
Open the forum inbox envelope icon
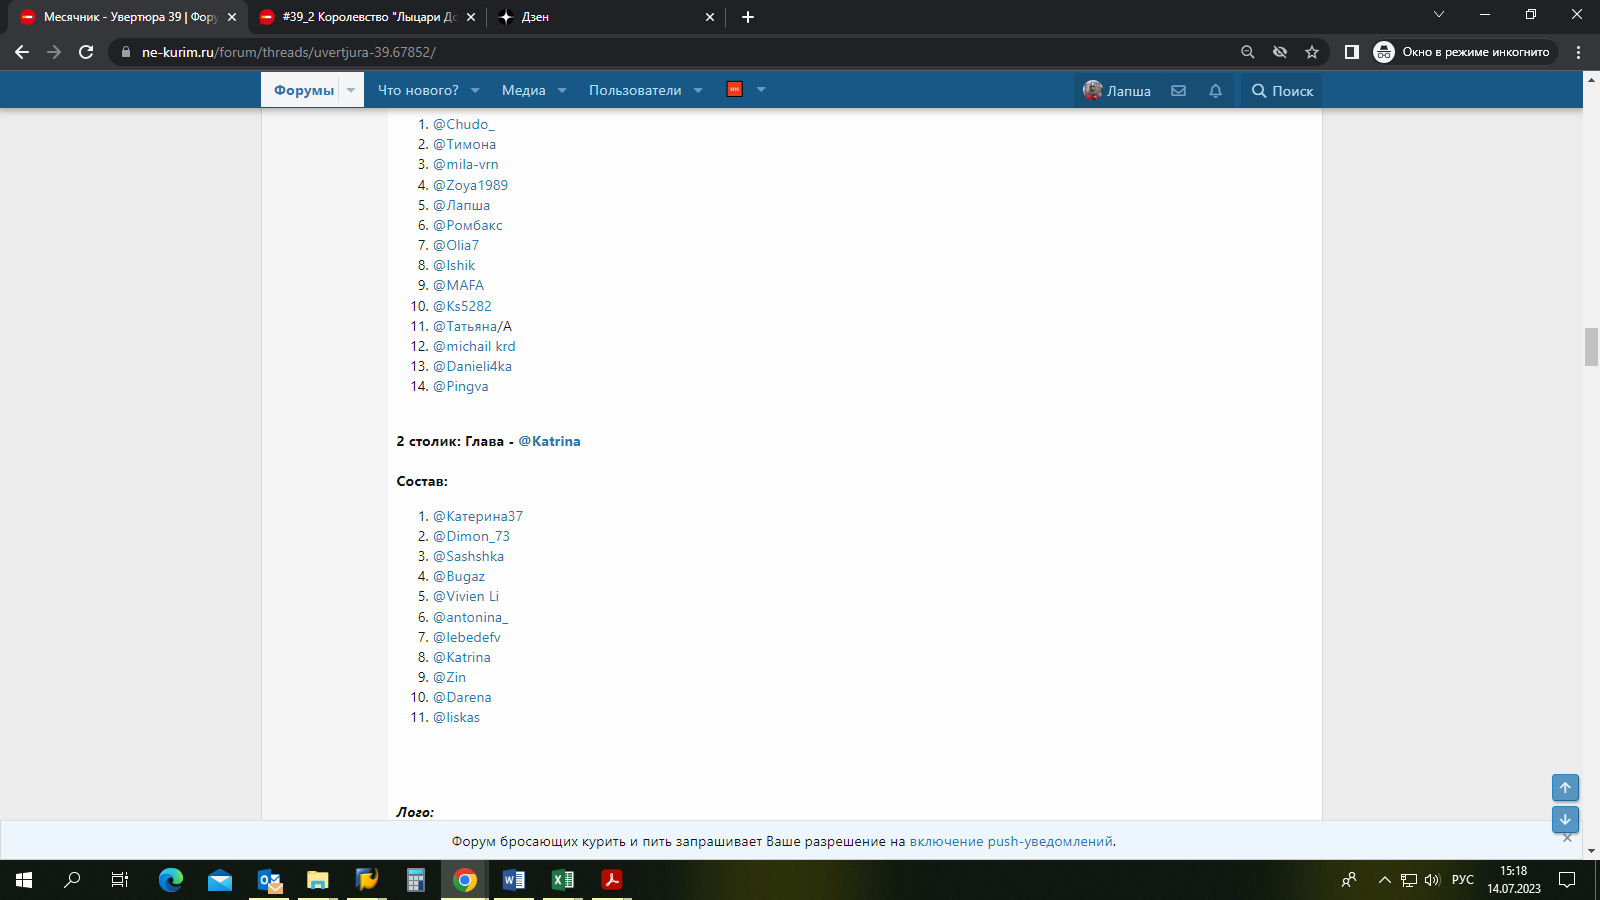(1179, 90)
